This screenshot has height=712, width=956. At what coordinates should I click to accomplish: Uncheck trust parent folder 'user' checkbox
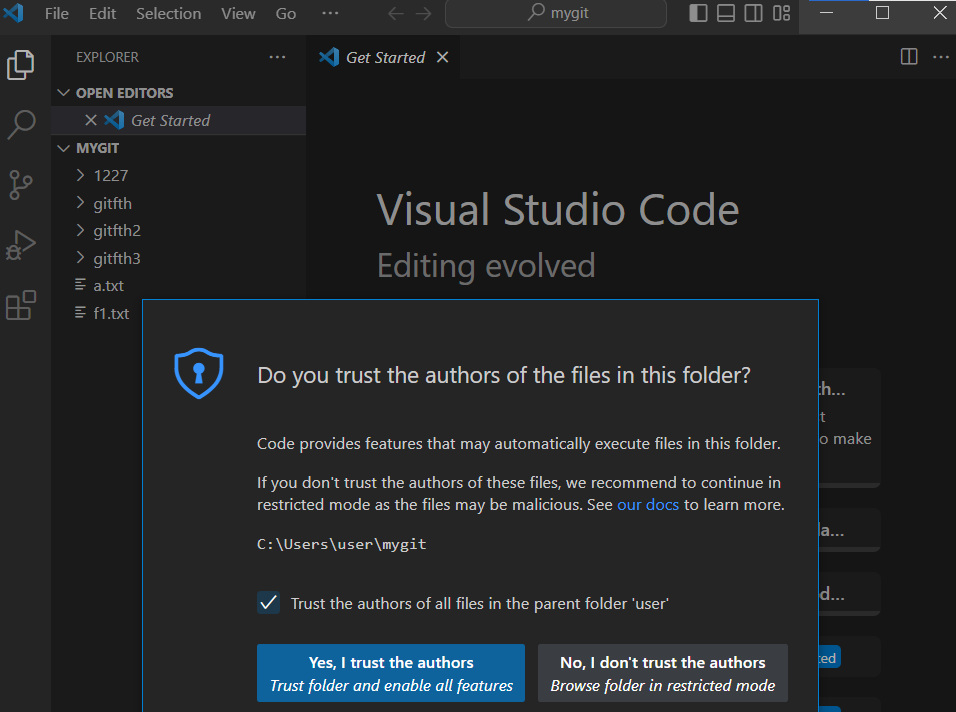268,603
